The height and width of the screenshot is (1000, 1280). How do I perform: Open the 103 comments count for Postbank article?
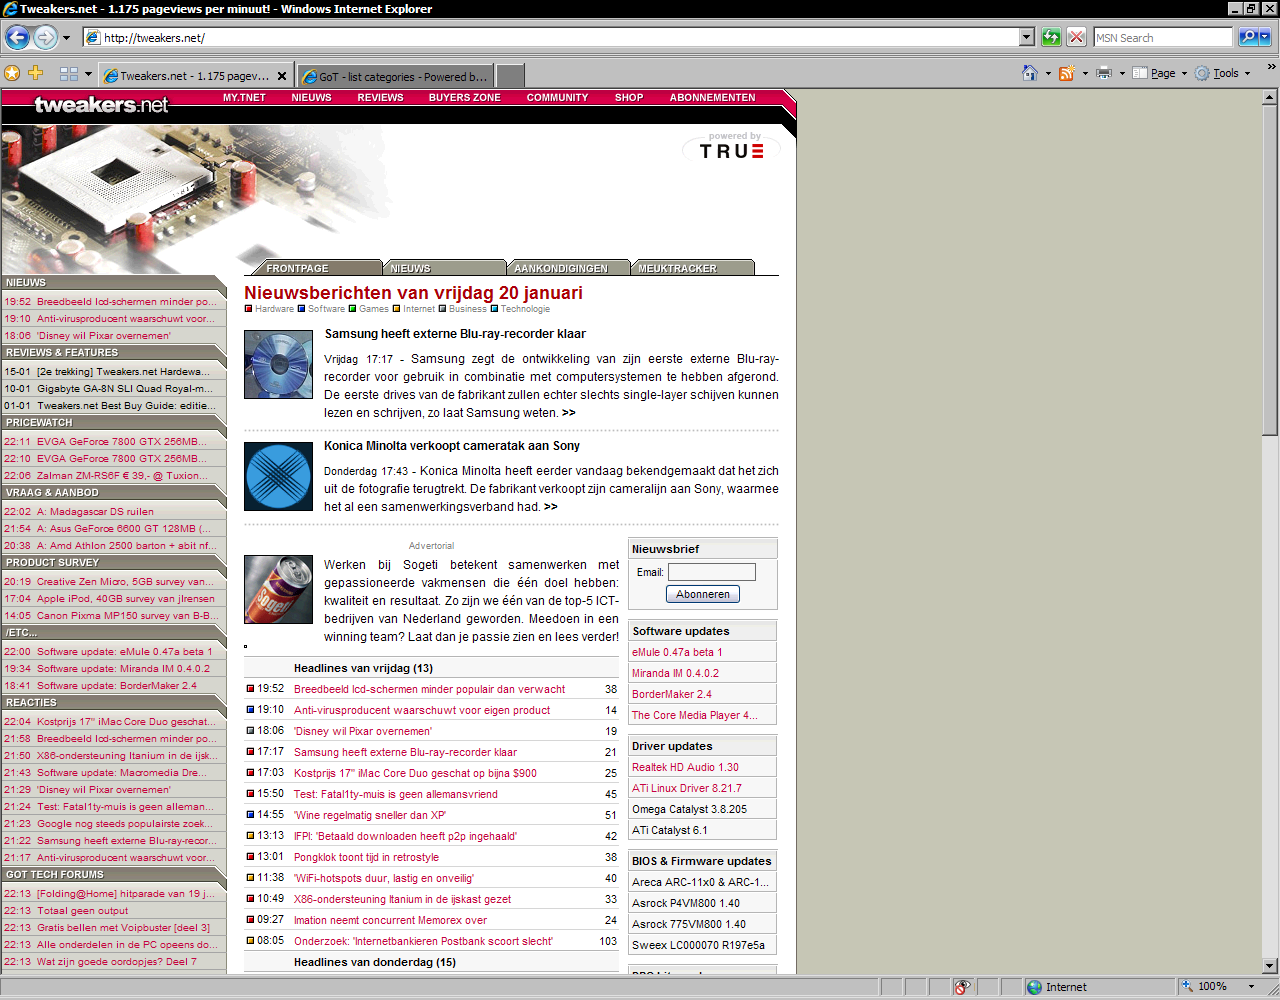[608, 941]
